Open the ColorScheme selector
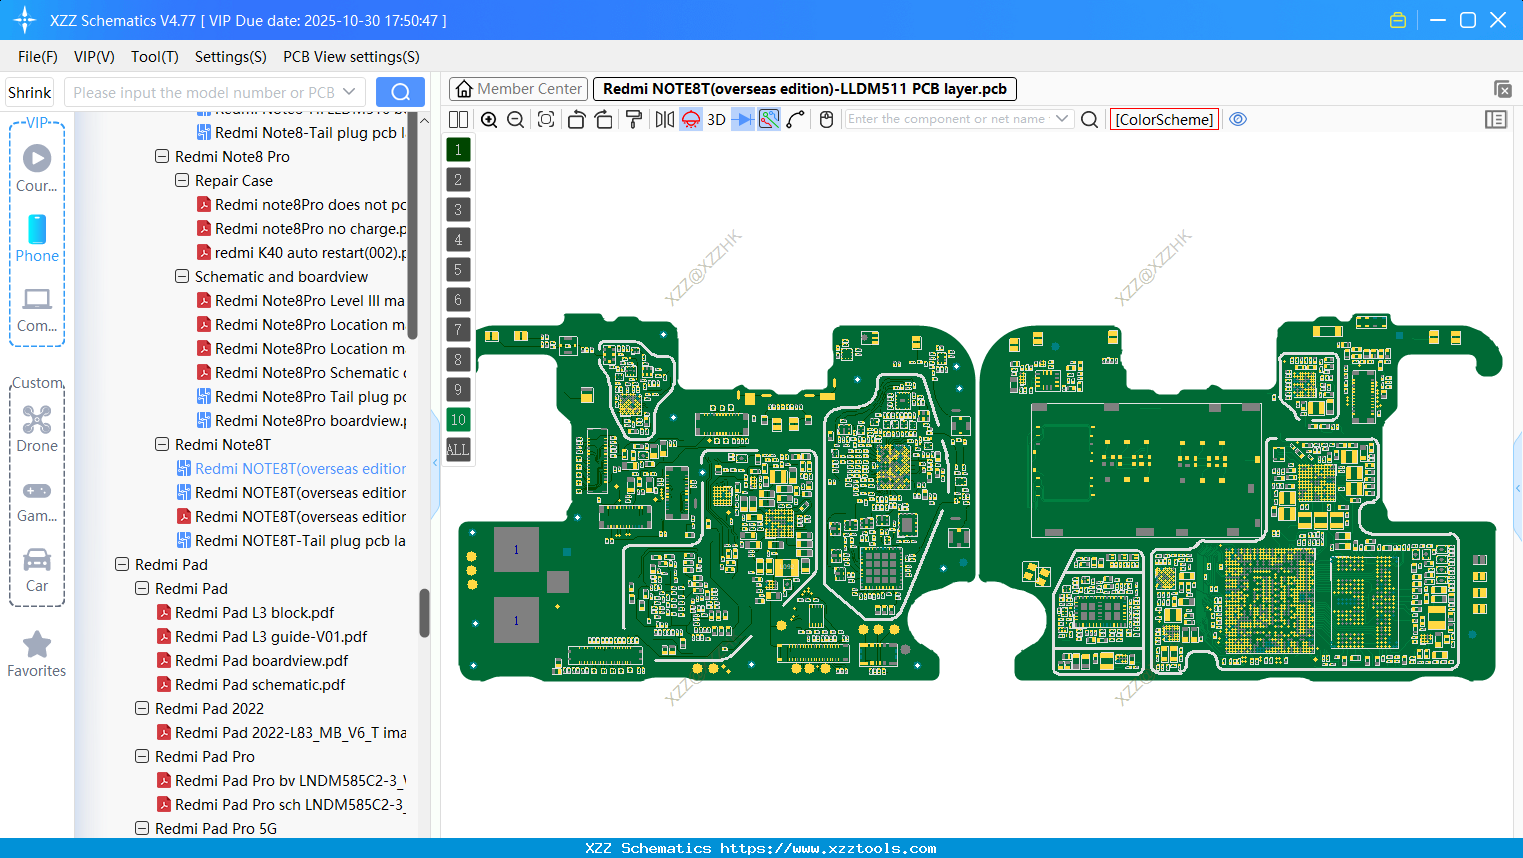1523x858 pixels. (1164, 119)
